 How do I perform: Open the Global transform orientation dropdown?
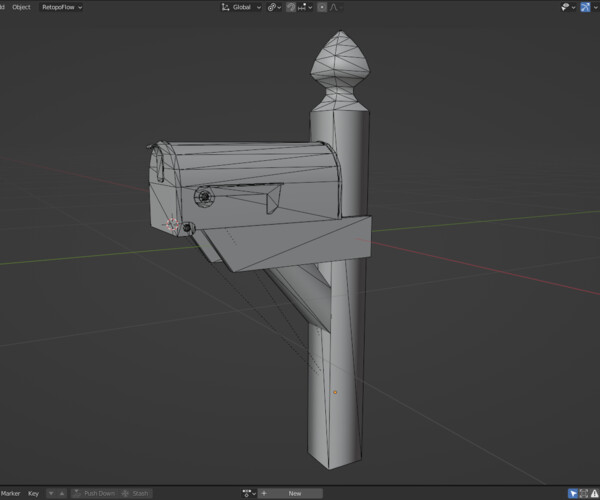click(241, 7)
